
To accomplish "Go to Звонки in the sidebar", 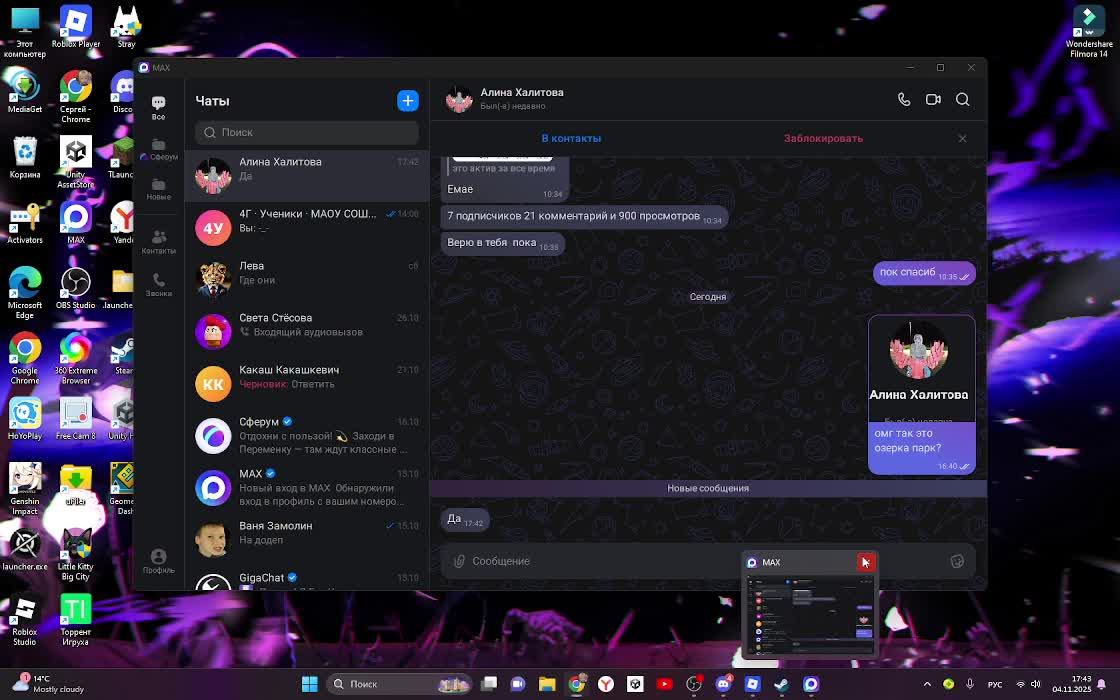I will 159,285.
